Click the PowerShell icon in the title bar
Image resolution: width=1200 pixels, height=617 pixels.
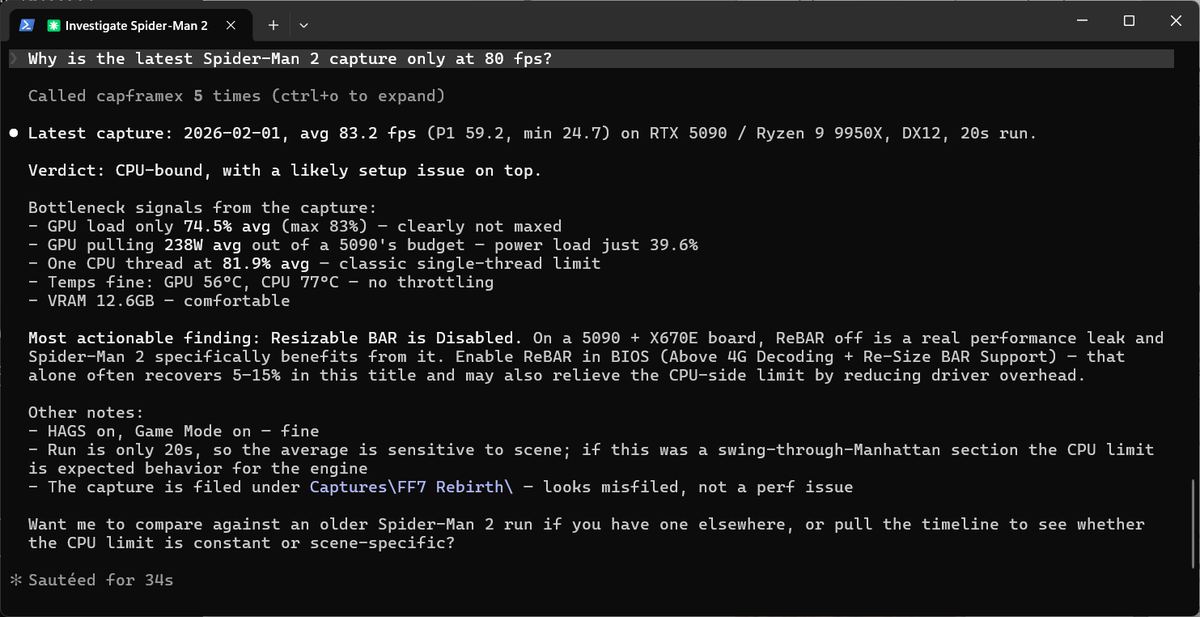[x=28, y=24]
